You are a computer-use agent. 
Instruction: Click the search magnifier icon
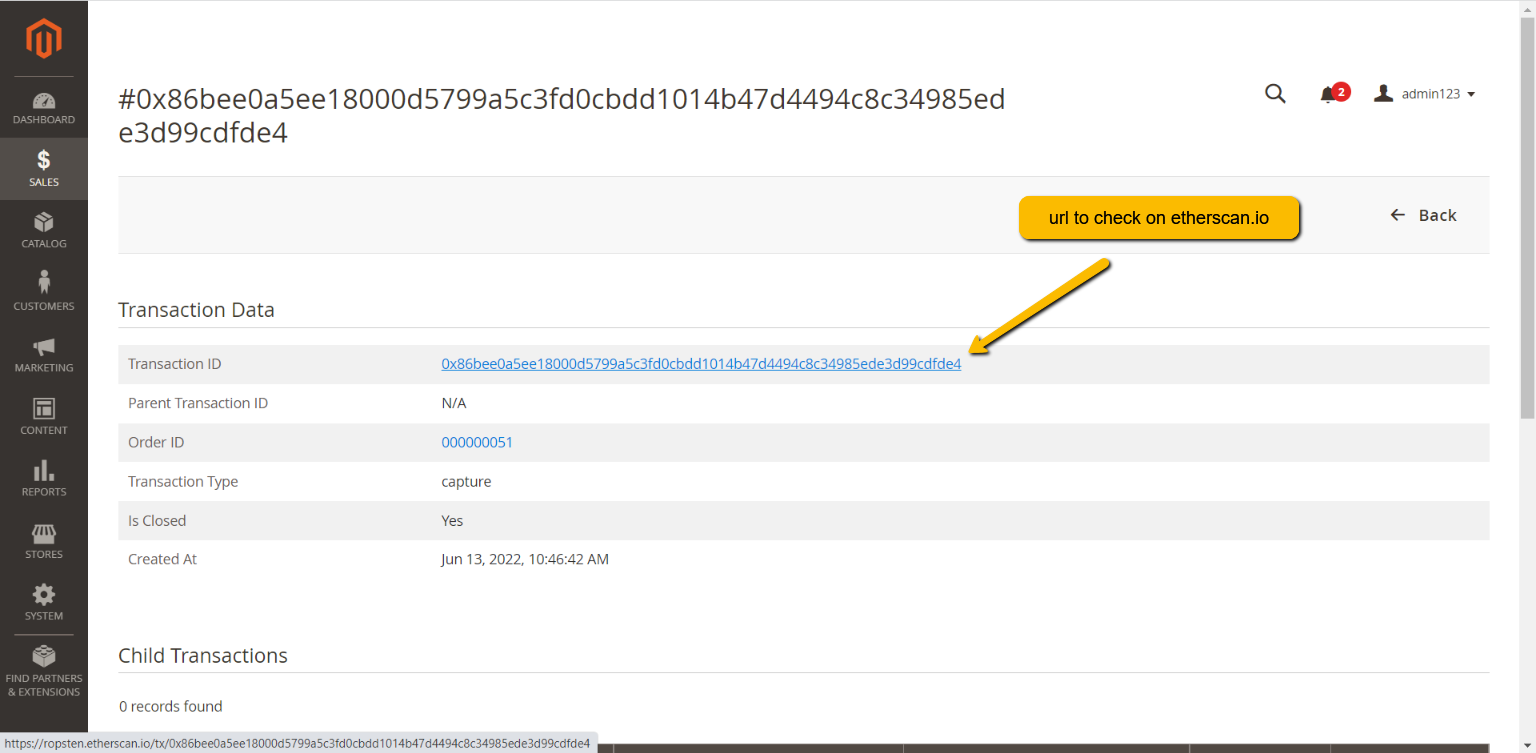pos(1275,94)
